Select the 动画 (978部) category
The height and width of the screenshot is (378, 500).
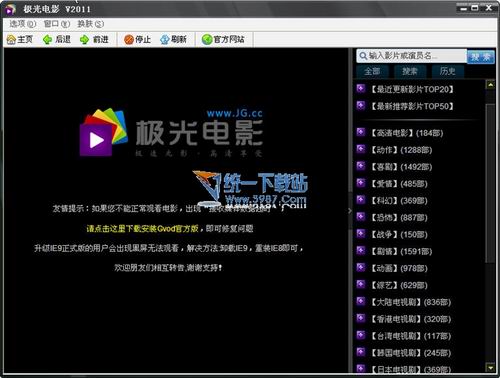[x=399, y=269]
